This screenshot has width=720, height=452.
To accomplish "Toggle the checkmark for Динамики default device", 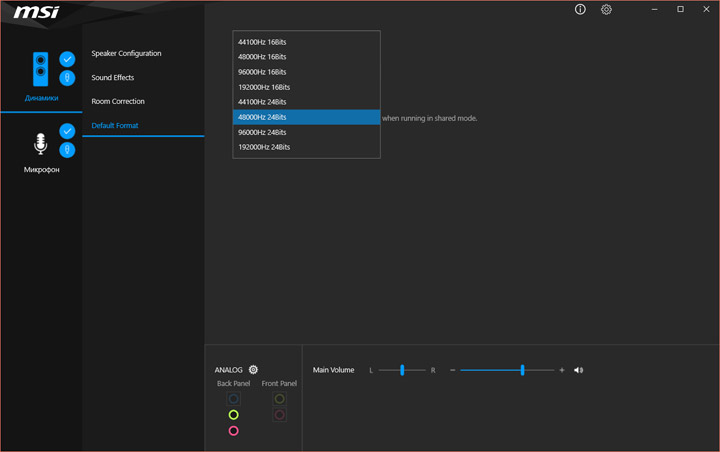I will [x=67, y=59].
